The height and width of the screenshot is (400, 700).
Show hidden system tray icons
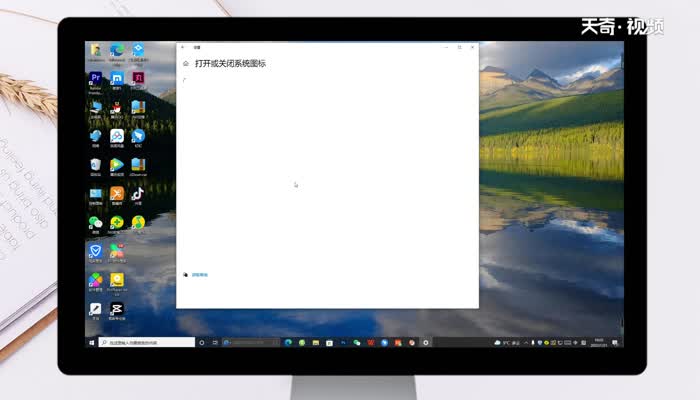click(x=526, y=342)
